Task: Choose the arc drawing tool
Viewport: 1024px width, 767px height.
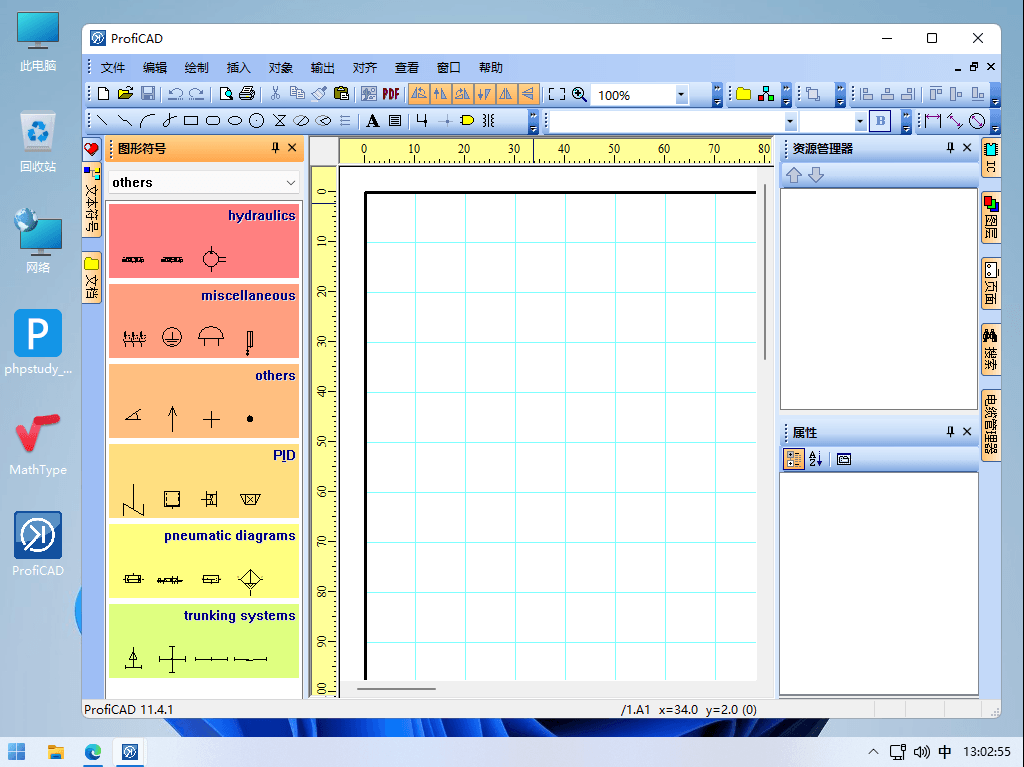Action: click(147, 121)
